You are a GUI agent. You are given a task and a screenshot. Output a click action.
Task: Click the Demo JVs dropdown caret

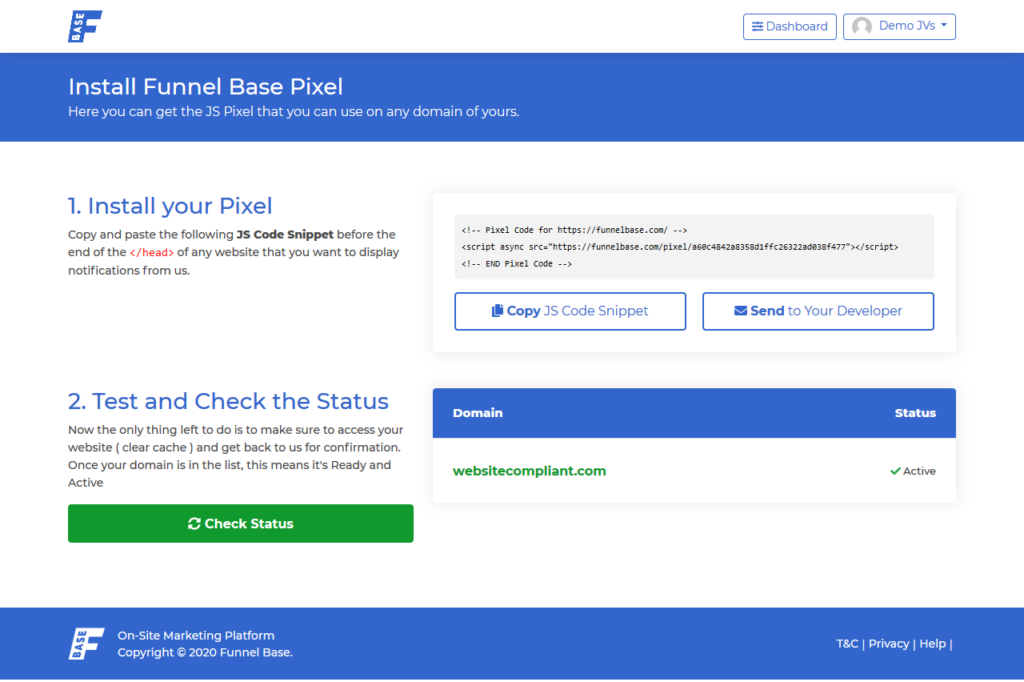pyautogui.click(x=944, y=25)
